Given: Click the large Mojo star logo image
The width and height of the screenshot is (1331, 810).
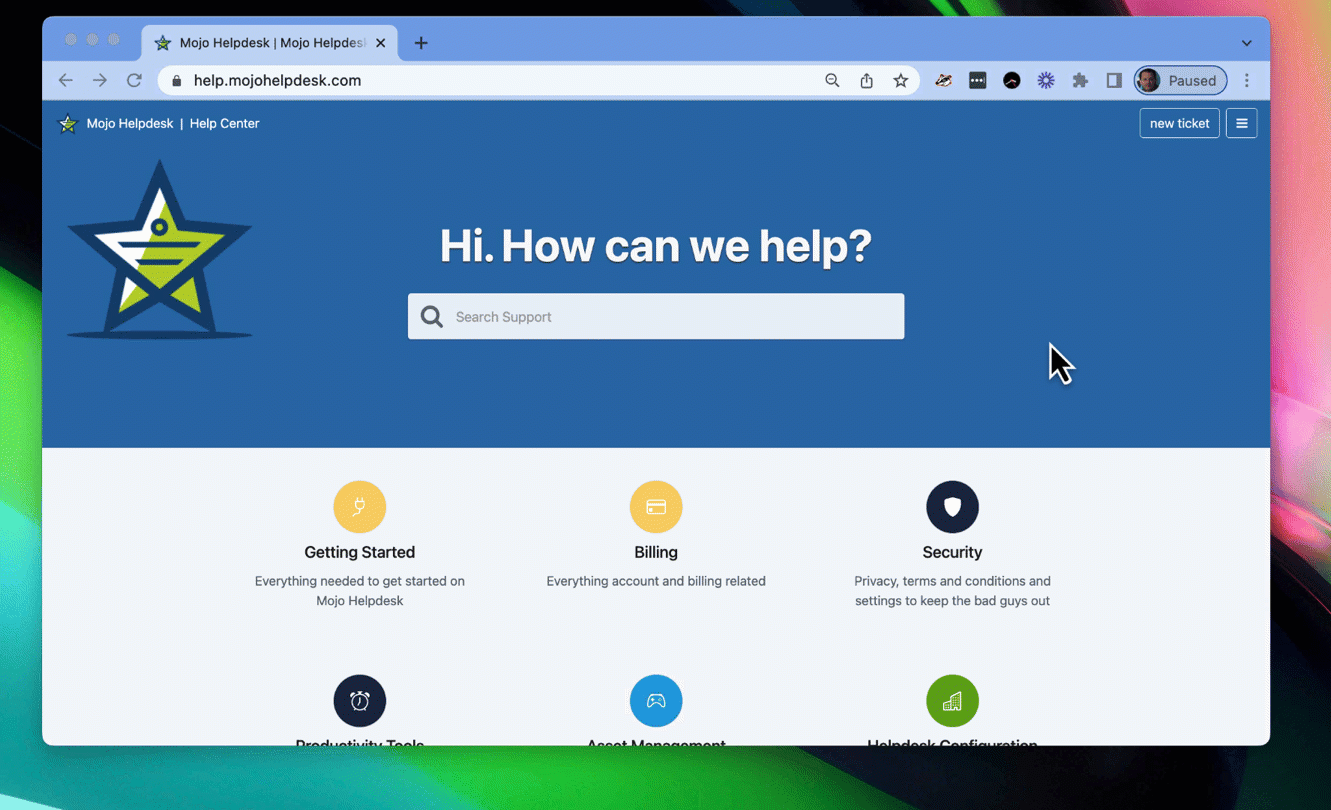Looking at the screenshot, I should pos(160,250).
